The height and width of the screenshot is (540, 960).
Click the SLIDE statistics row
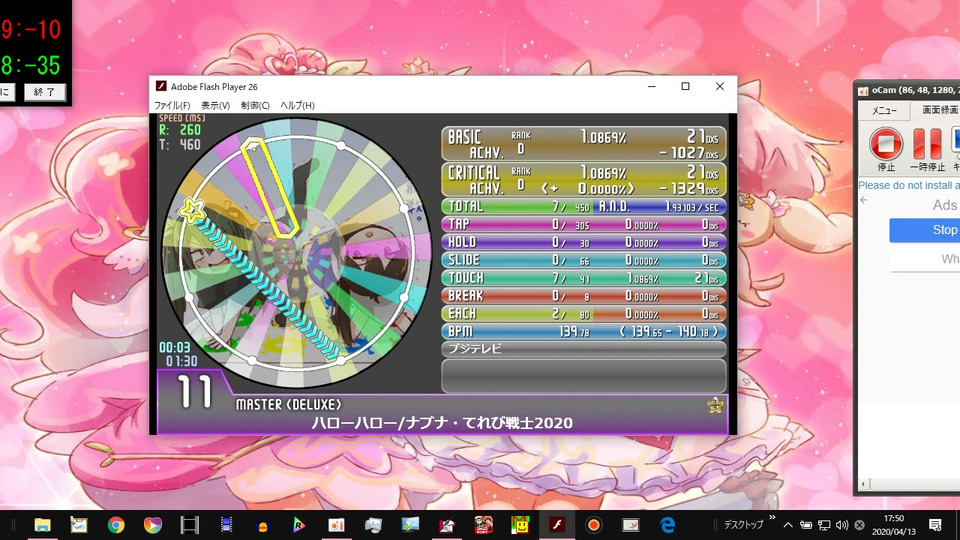click(583, 260)
